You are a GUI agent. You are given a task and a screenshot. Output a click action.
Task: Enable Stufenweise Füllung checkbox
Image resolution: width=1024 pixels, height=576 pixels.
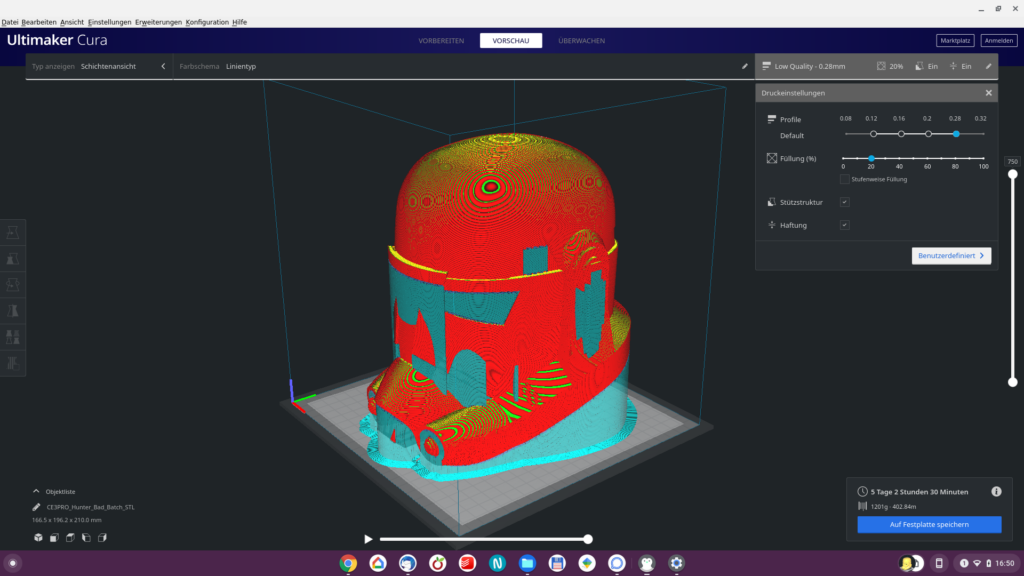(844, 179)
